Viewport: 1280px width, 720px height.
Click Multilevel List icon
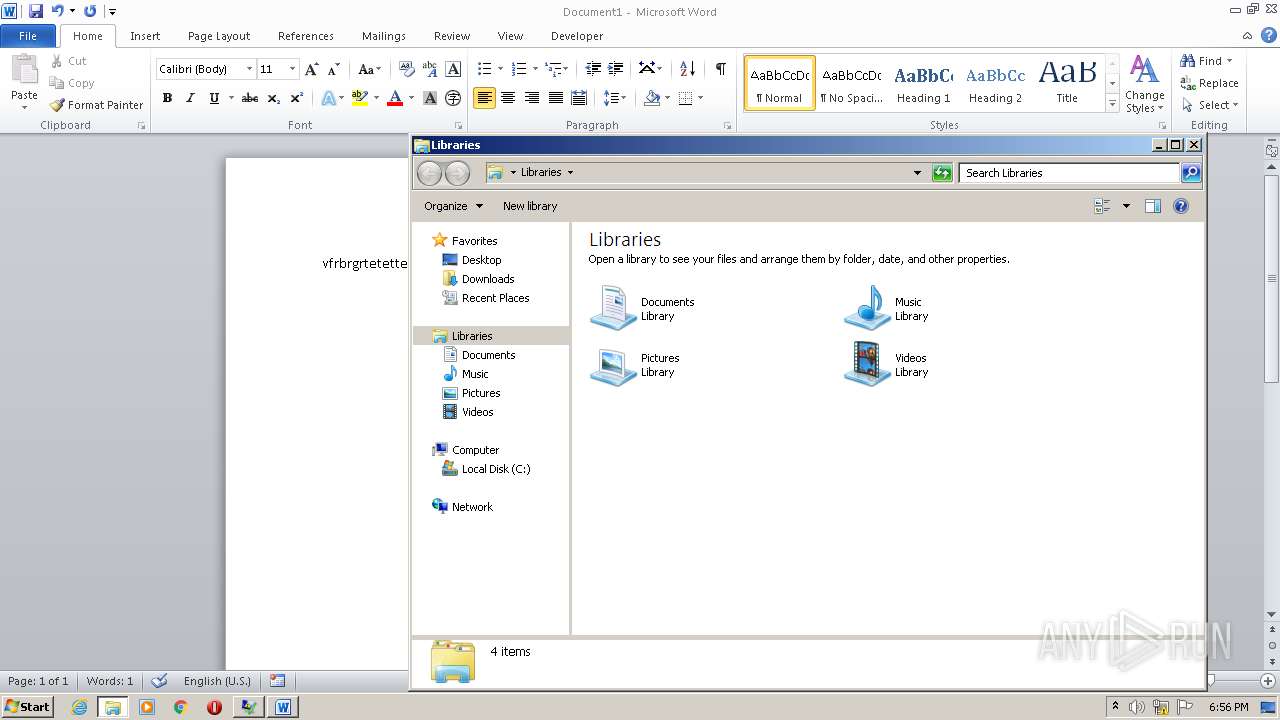553,69
